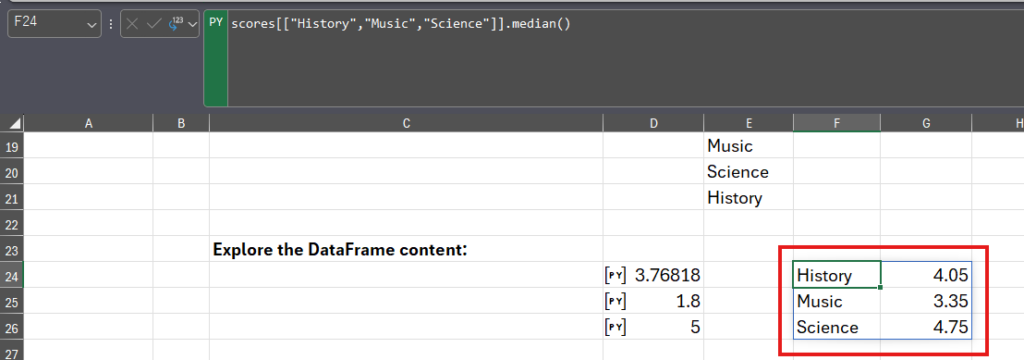Image resolution: width=1024 pixels, height=360 pixels.
Task: Click cell F25 containing Music
Action: point(837,301)
